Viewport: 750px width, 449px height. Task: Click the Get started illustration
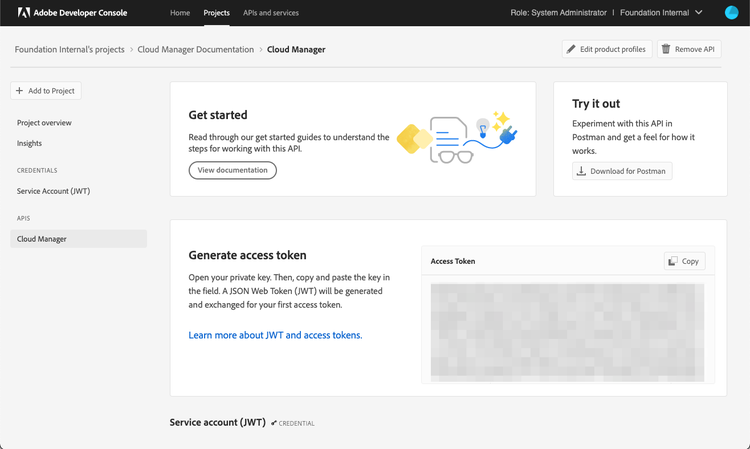click(x=457, y=137)
